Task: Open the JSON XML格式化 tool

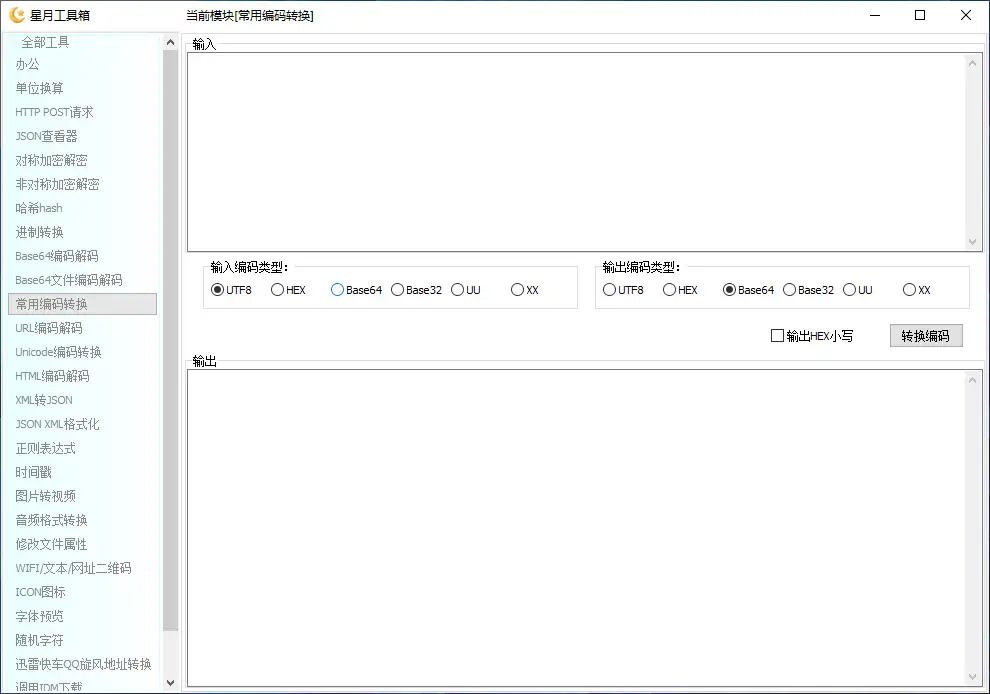Action: pos(57,424)
